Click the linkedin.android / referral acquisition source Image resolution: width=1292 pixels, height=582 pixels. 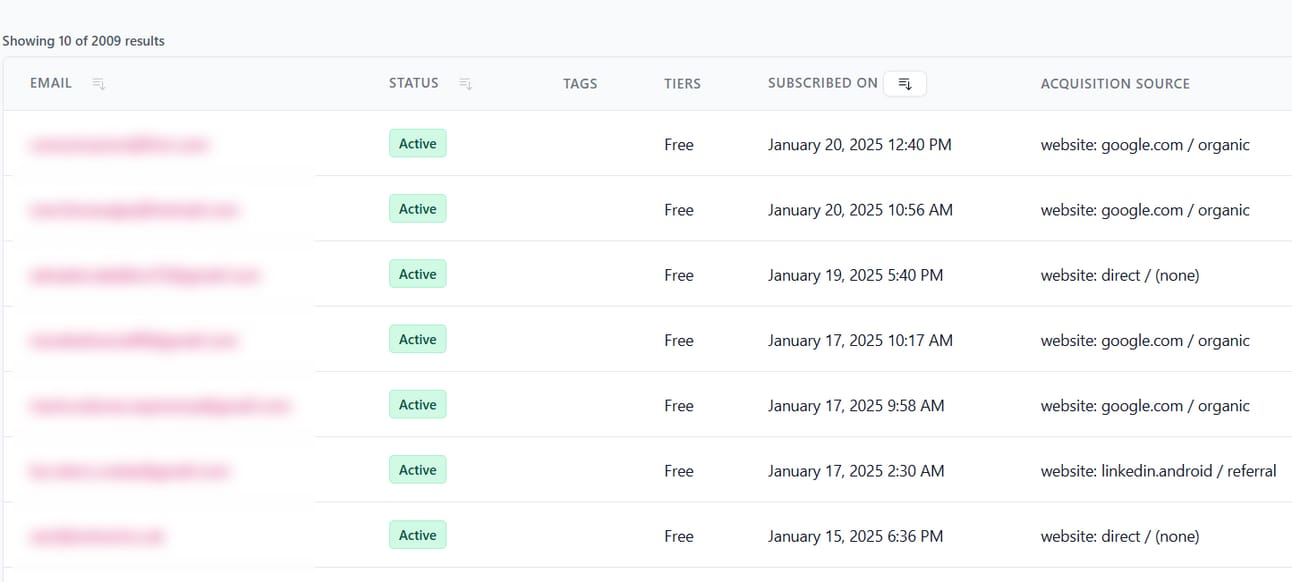1158,471
